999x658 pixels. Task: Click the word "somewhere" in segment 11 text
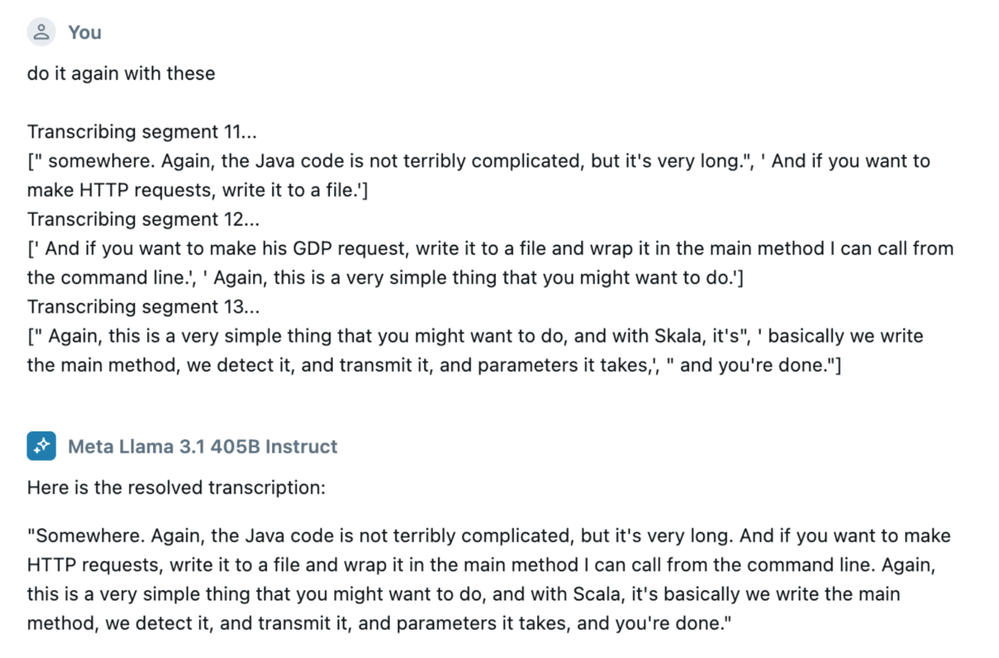pyautogui.click(x=102, y=161)
